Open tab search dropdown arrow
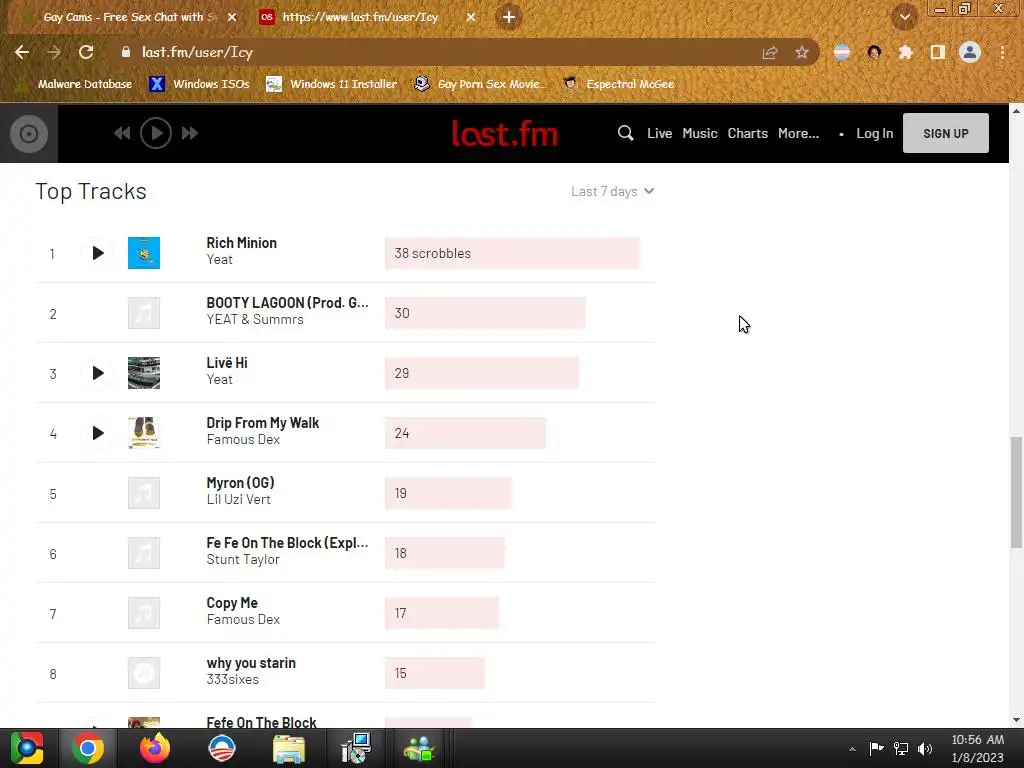The image size is (1024, 768). tap(904, 17)
